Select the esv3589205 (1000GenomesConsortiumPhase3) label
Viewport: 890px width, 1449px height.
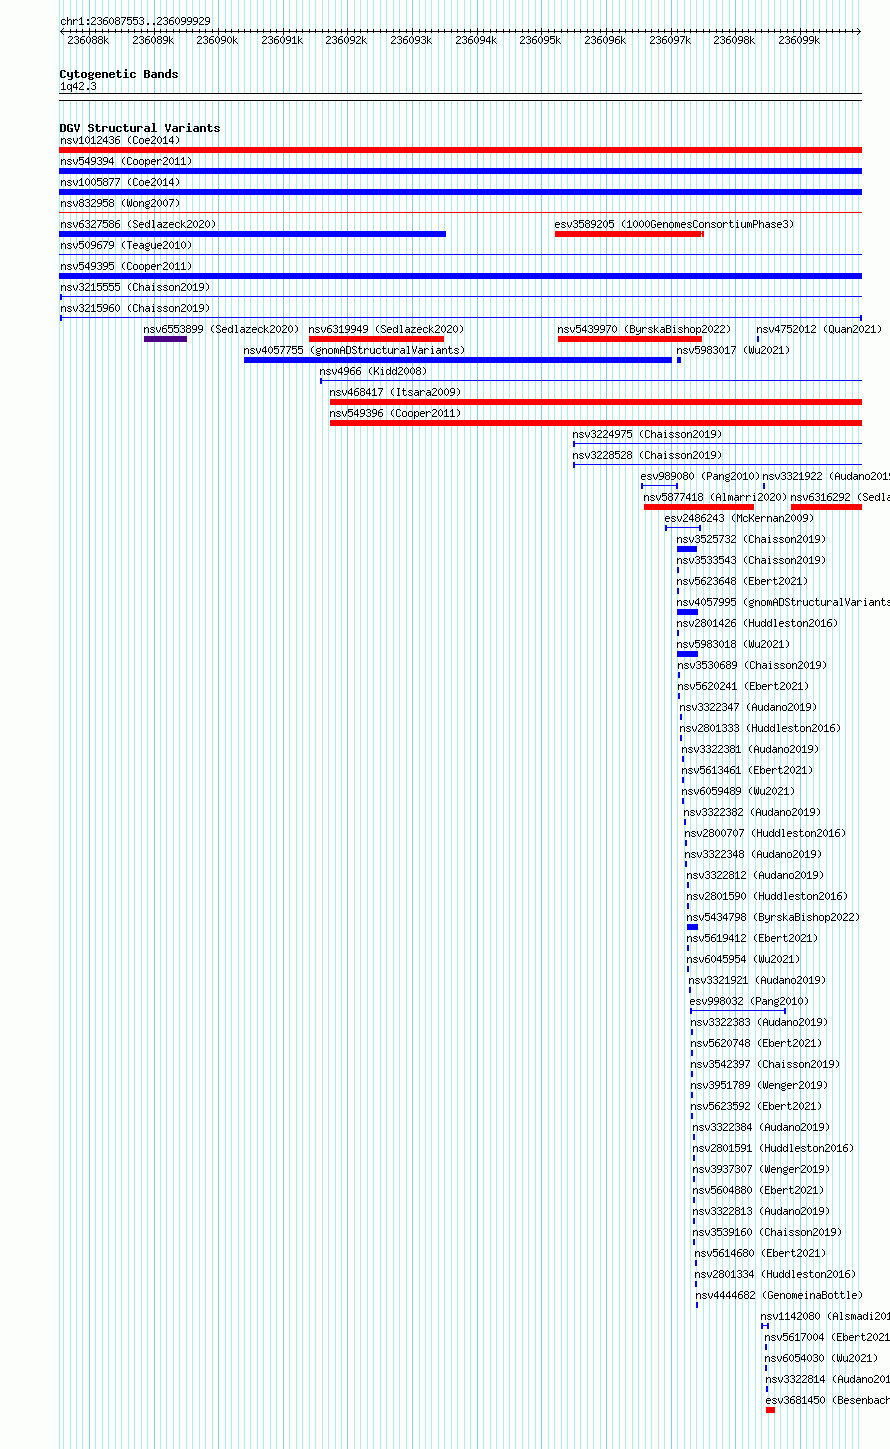click(675, 224)
